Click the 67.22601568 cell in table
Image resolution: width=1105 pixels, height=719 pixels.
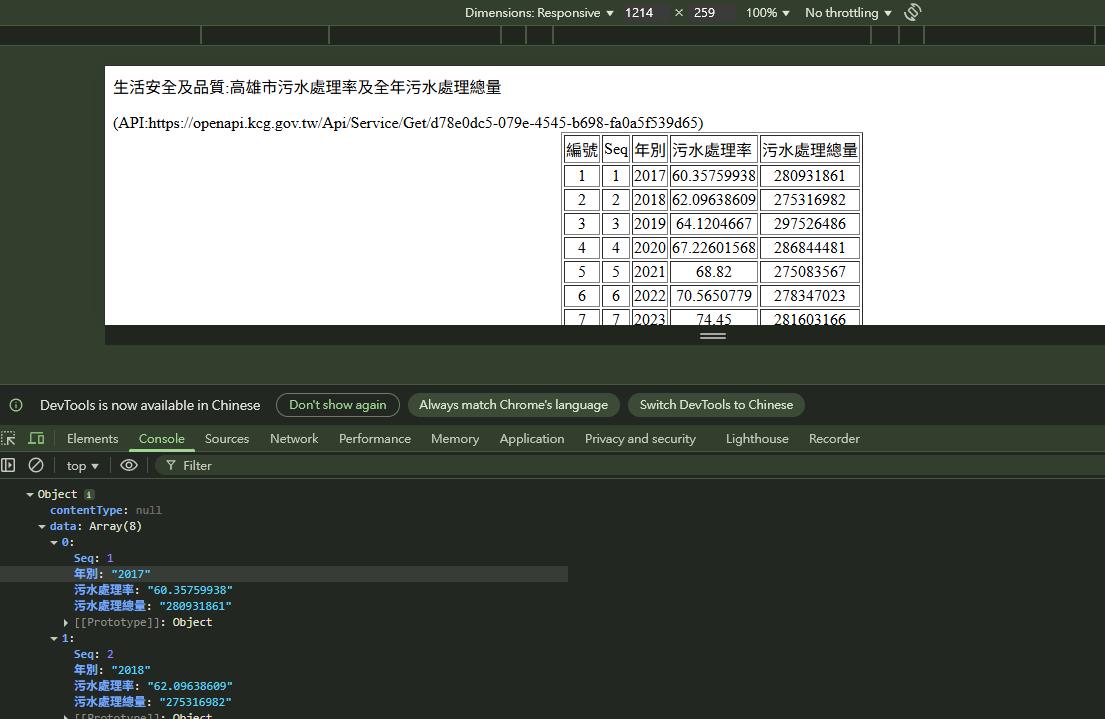click(713, 248)
